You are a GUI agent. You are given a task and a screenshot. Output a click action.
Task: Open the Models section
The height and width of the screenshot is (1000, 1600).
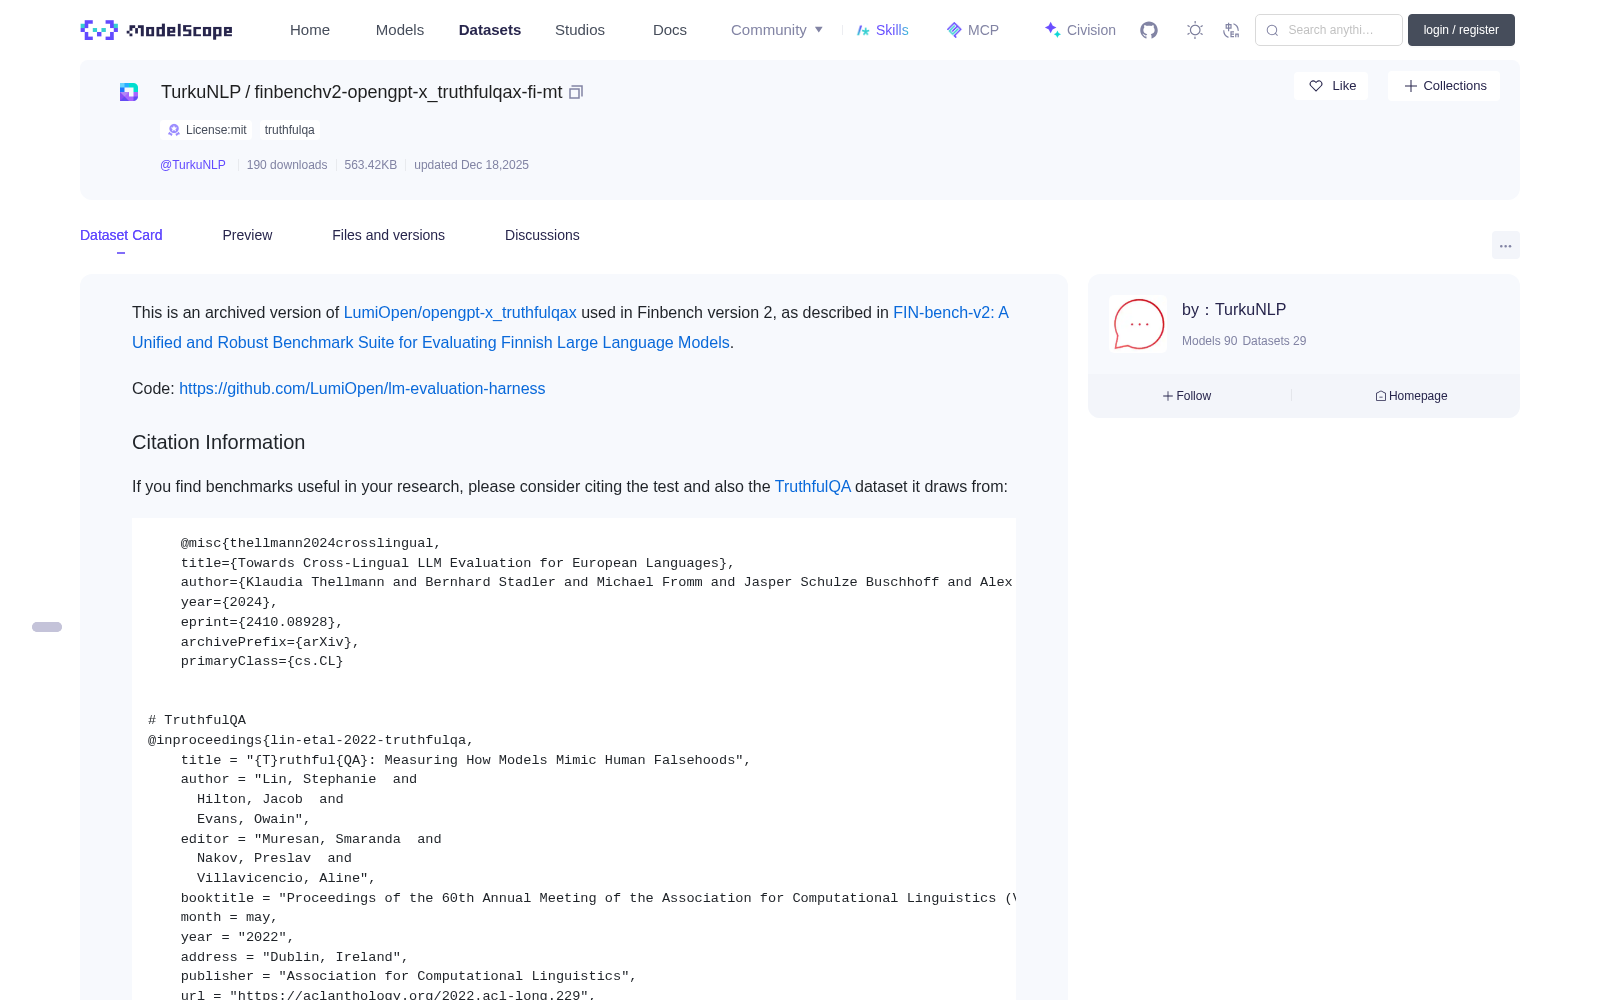(400, 30)
